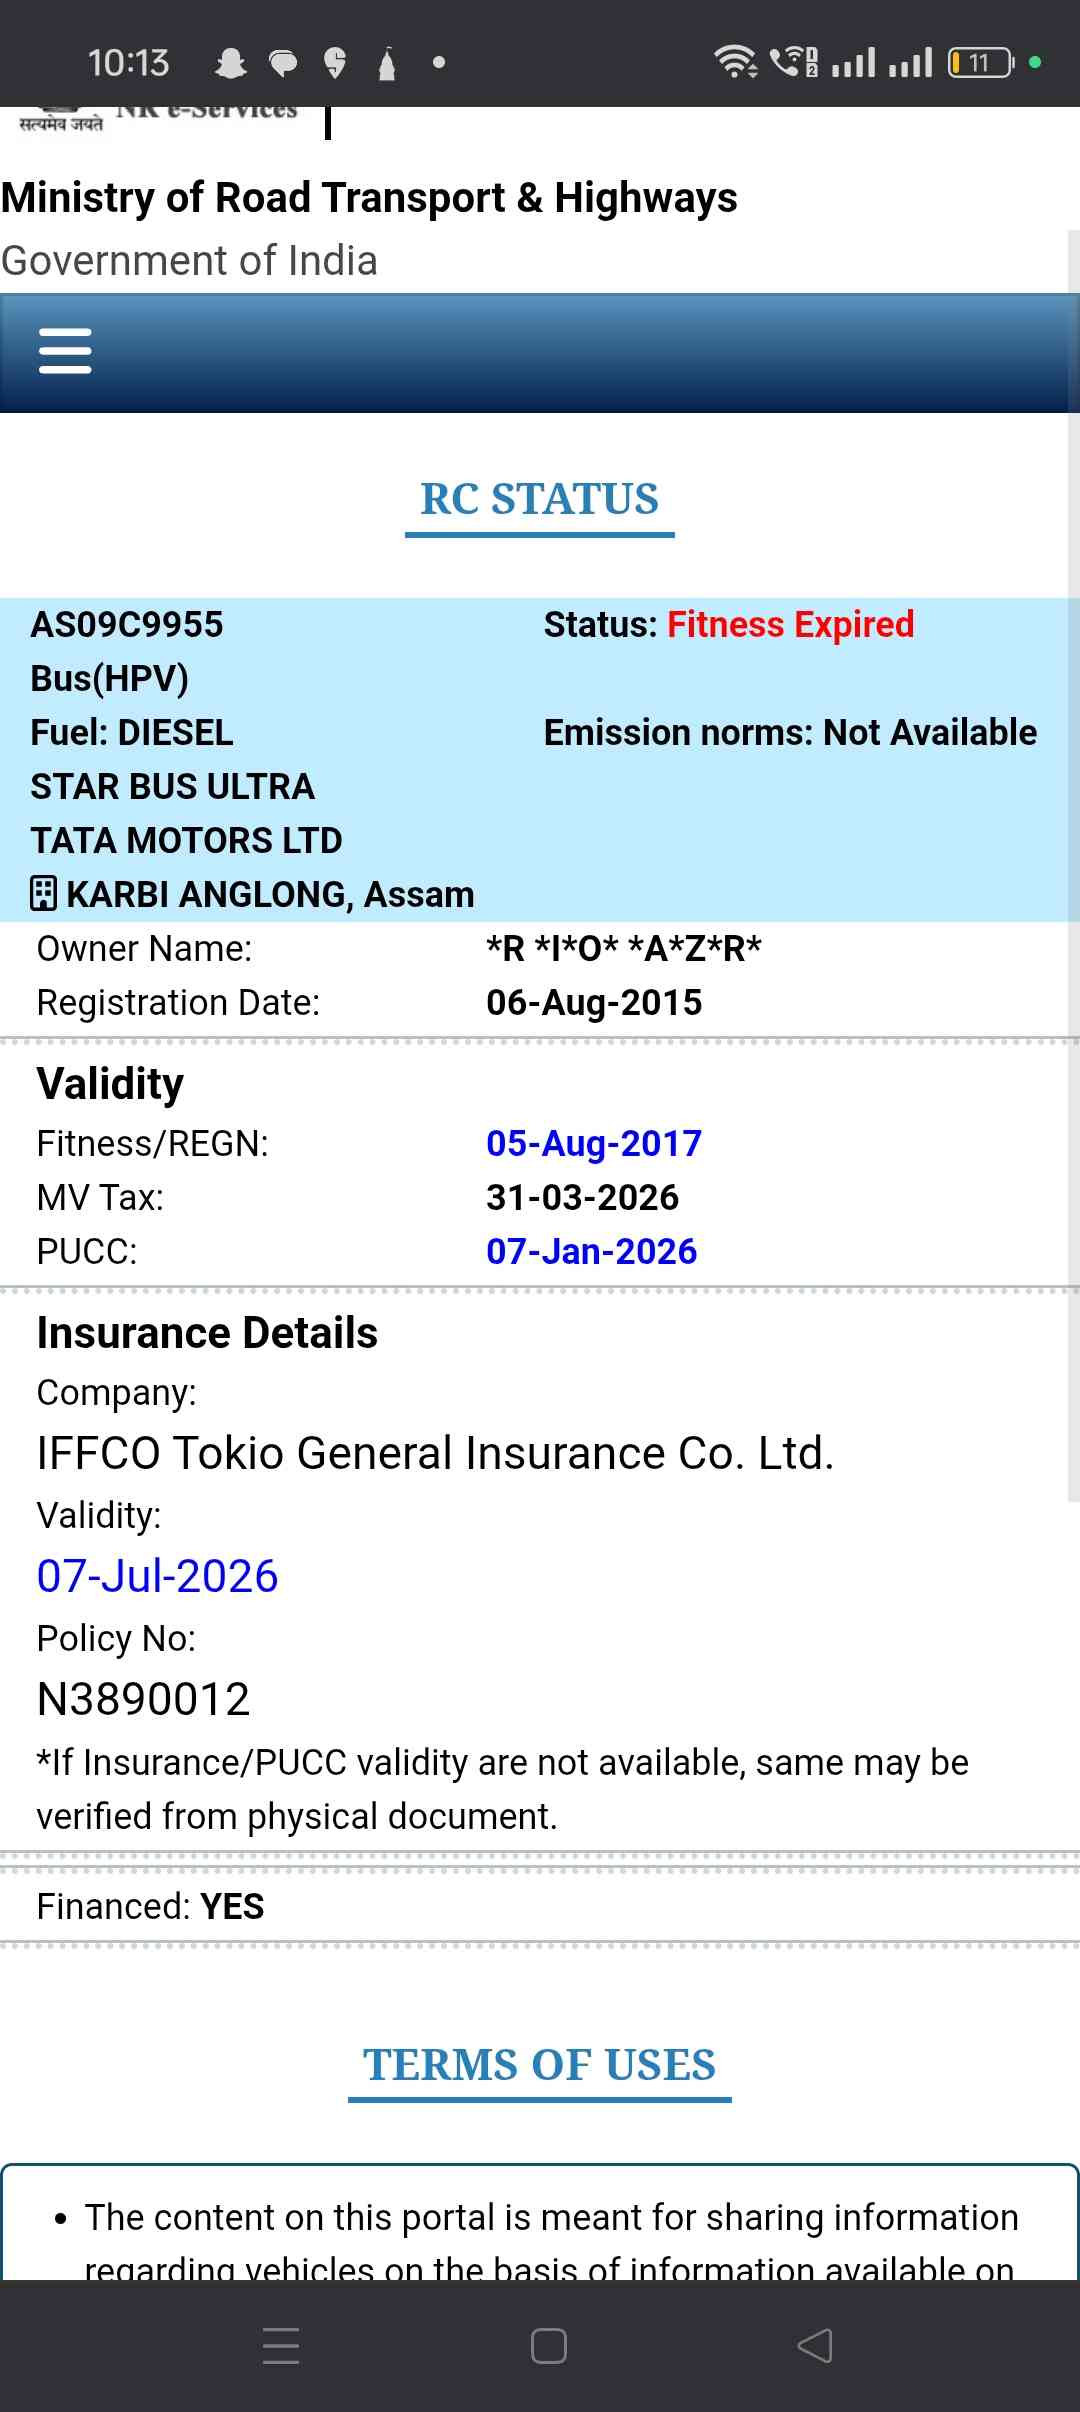
Task: Select the TERMS OF USES heading
Action: pyautogui.click(x=539, y=2064)
